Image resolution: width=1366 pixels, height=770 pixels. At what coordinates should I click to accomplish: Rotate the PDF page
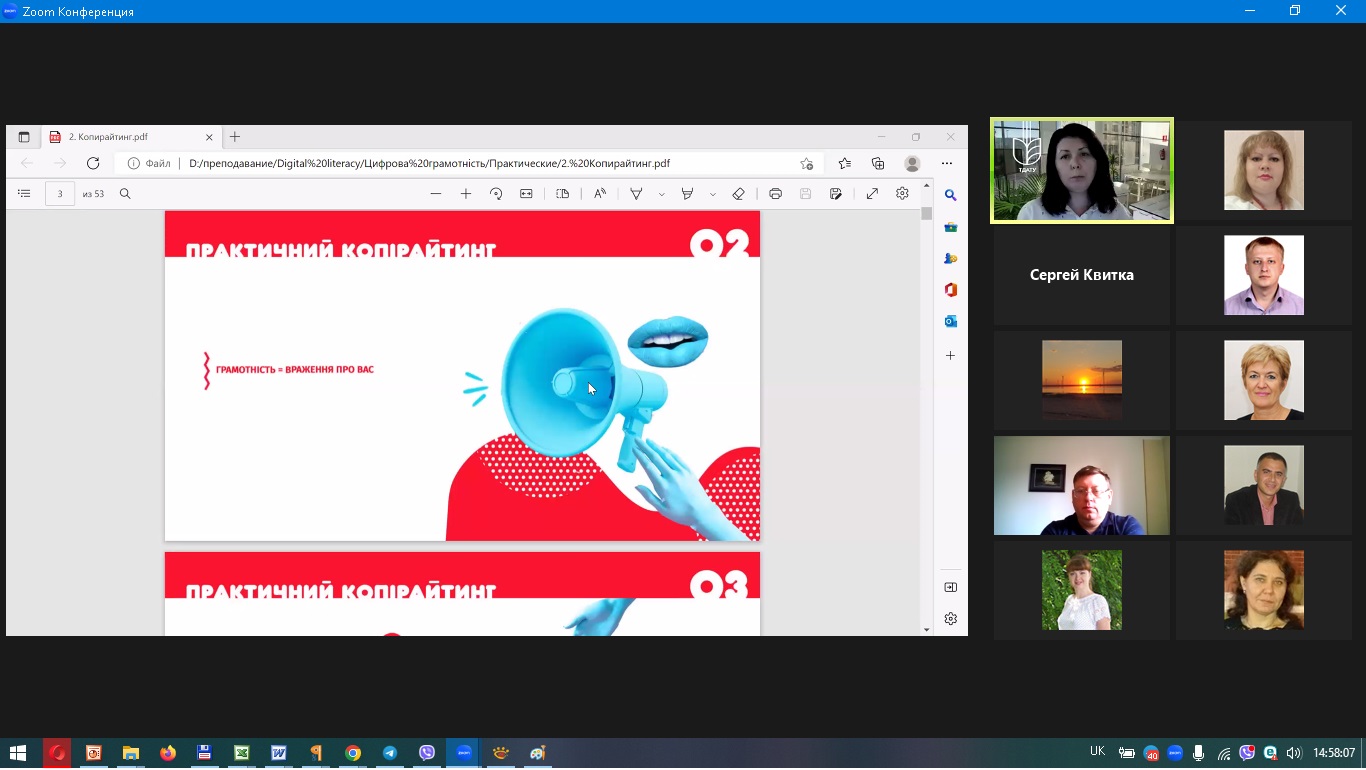496,194
